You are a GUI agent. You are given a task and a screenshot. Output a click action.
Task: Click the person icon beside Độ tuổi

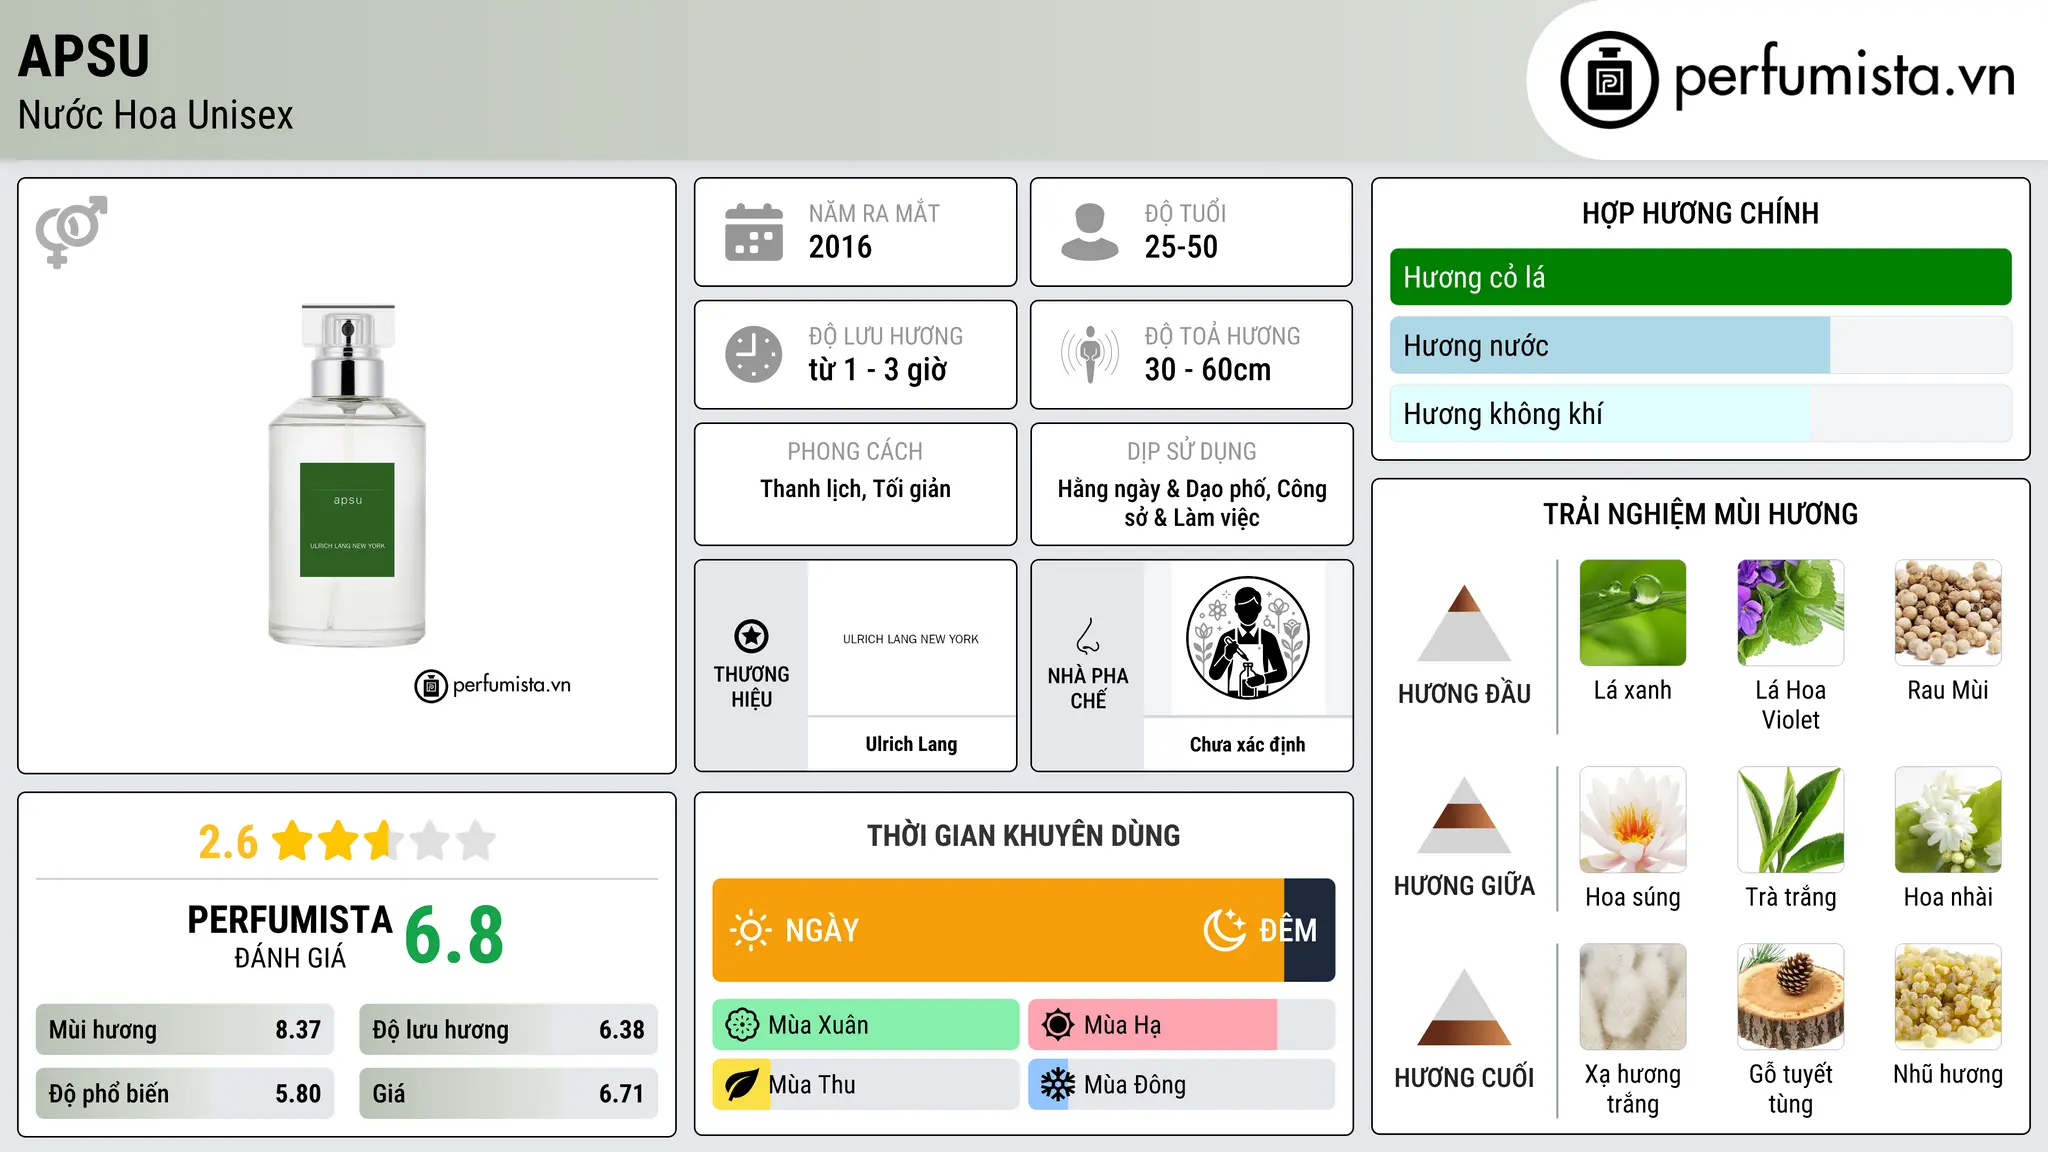tap(1089, 232)
